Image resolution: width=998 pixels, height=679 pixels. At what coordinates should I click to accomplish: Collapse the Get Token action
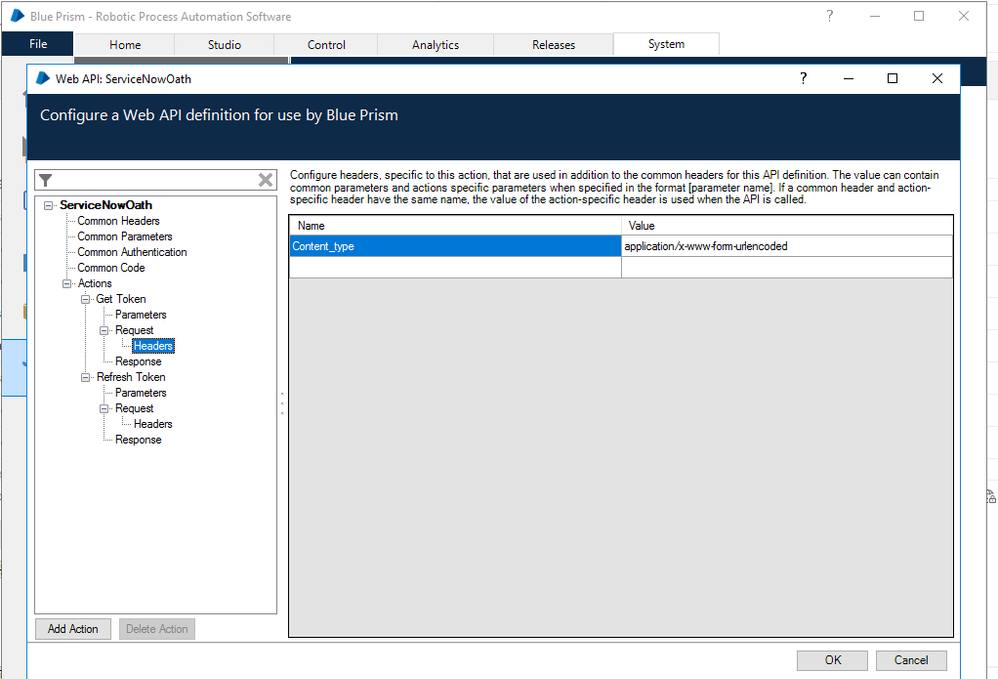pyautogui.click(x=85, y=299)
